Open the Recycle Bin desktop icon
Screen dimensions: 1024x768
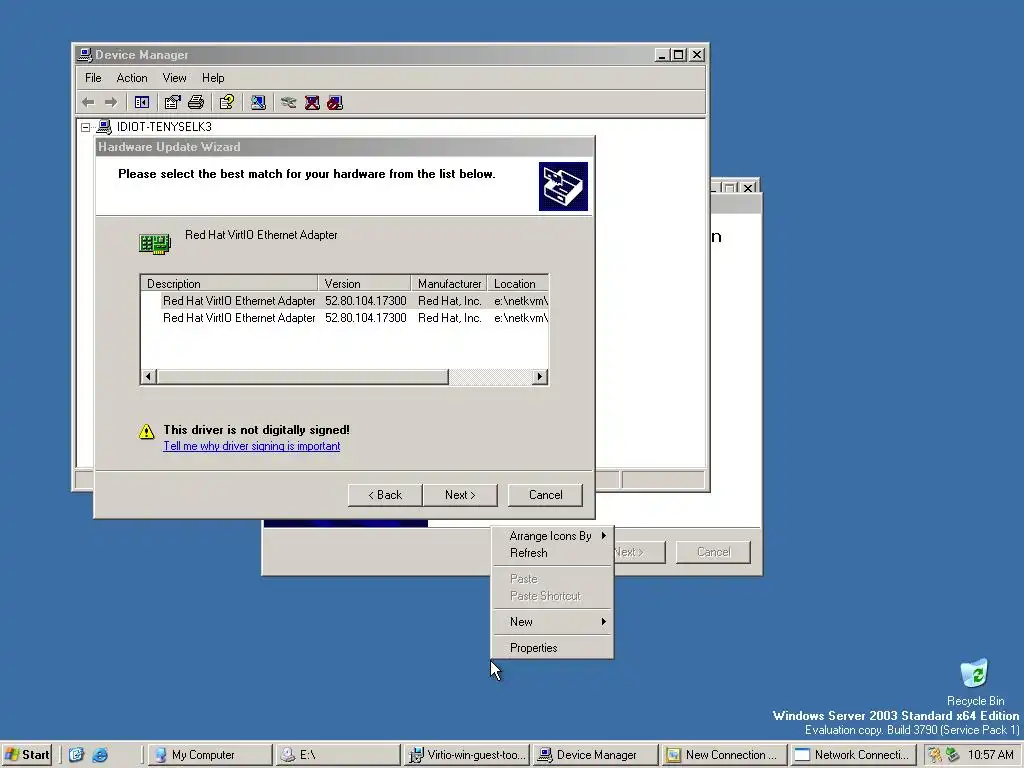(975, 682)
